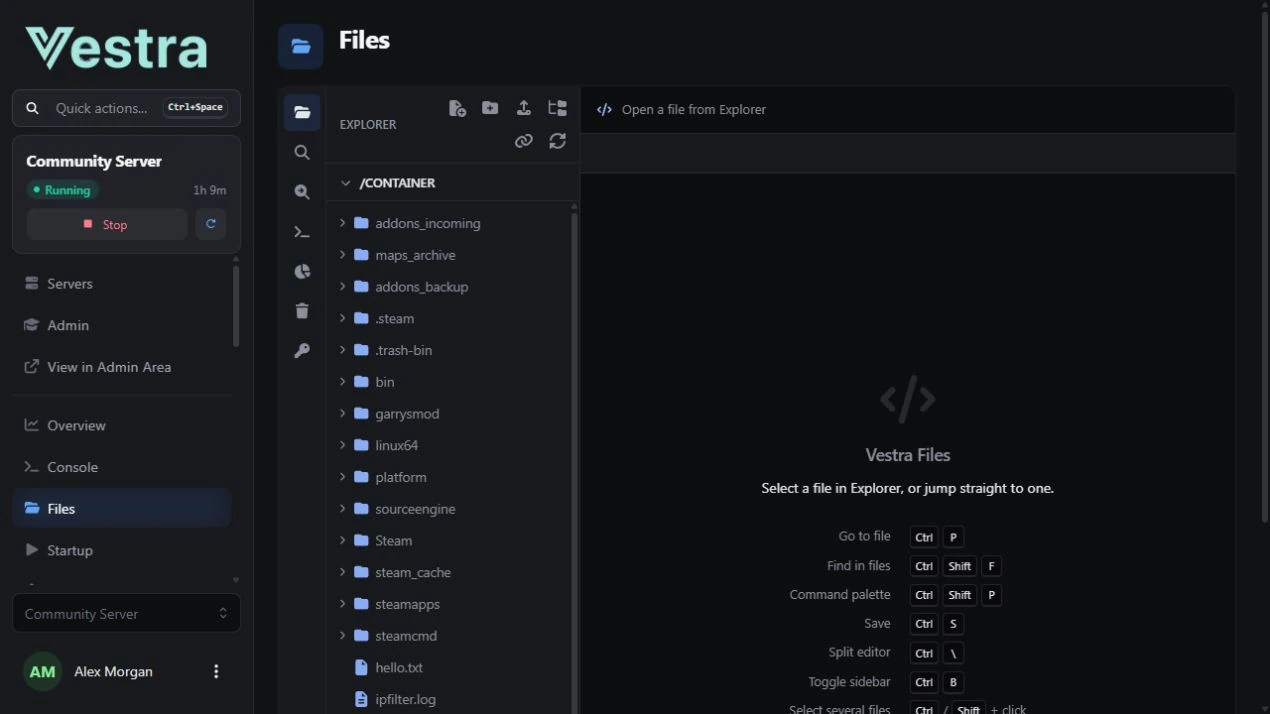The image size is (1270, 714).
Task: Click the 1h 9m uptime text
Action: click(209, 190)
